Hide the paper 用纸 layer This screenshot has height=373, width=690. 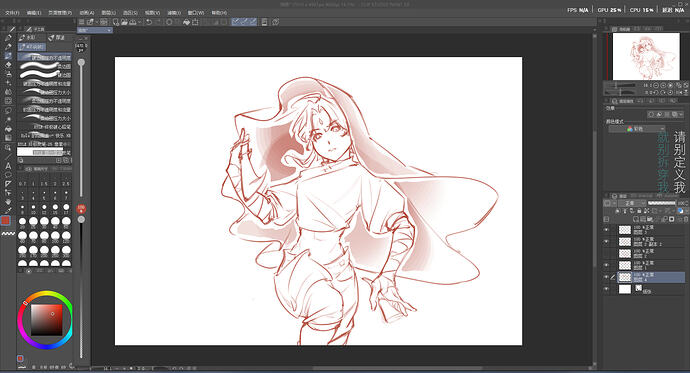[x=606, y=289]
